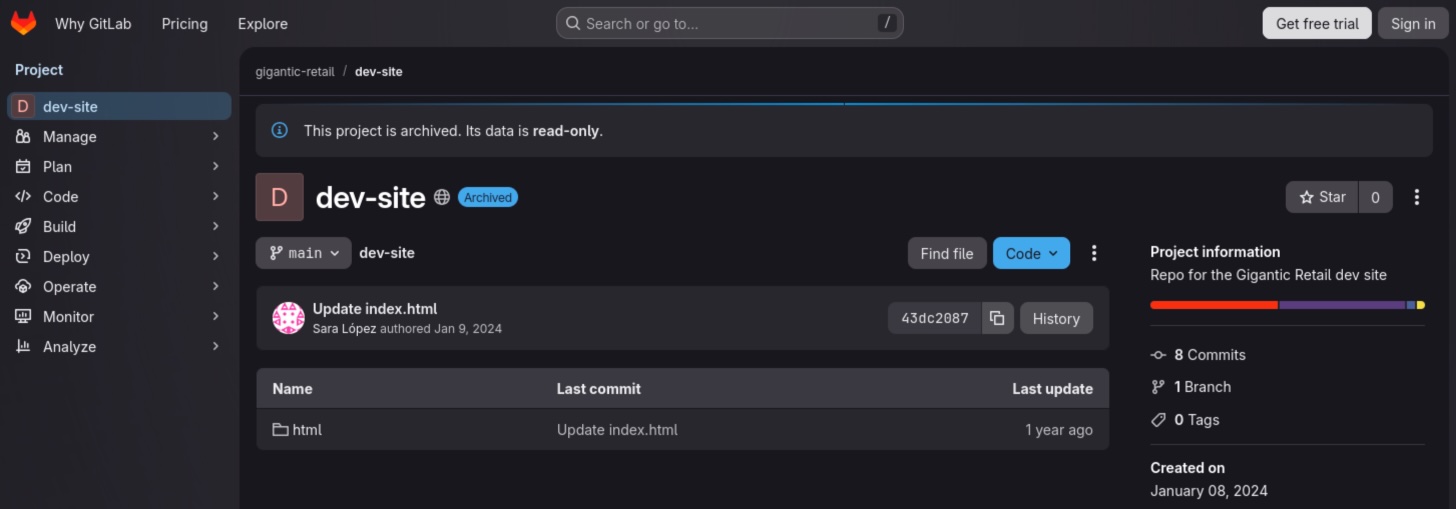Open the Build rocket icon in sidebar
Screen dimensions: 1456x509
tap(23, 226)
